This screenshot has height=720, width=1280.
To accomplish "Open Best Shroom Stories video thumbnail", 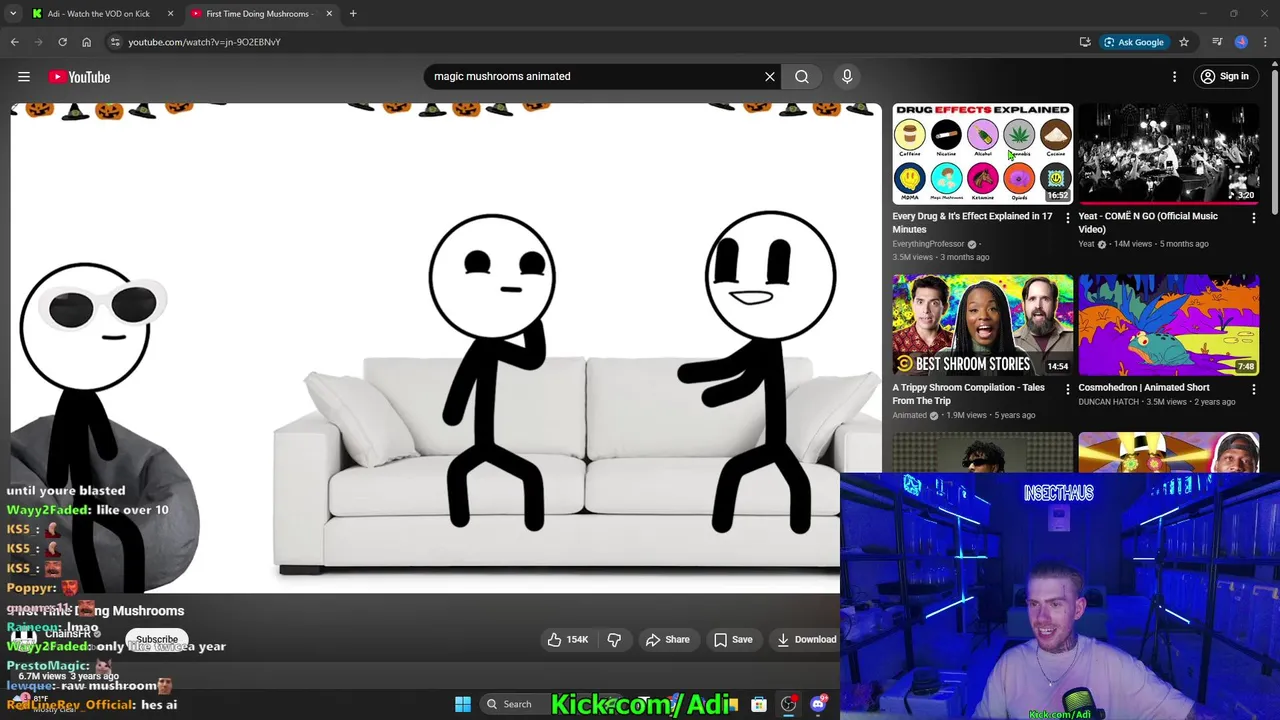I will coord(982,325).
